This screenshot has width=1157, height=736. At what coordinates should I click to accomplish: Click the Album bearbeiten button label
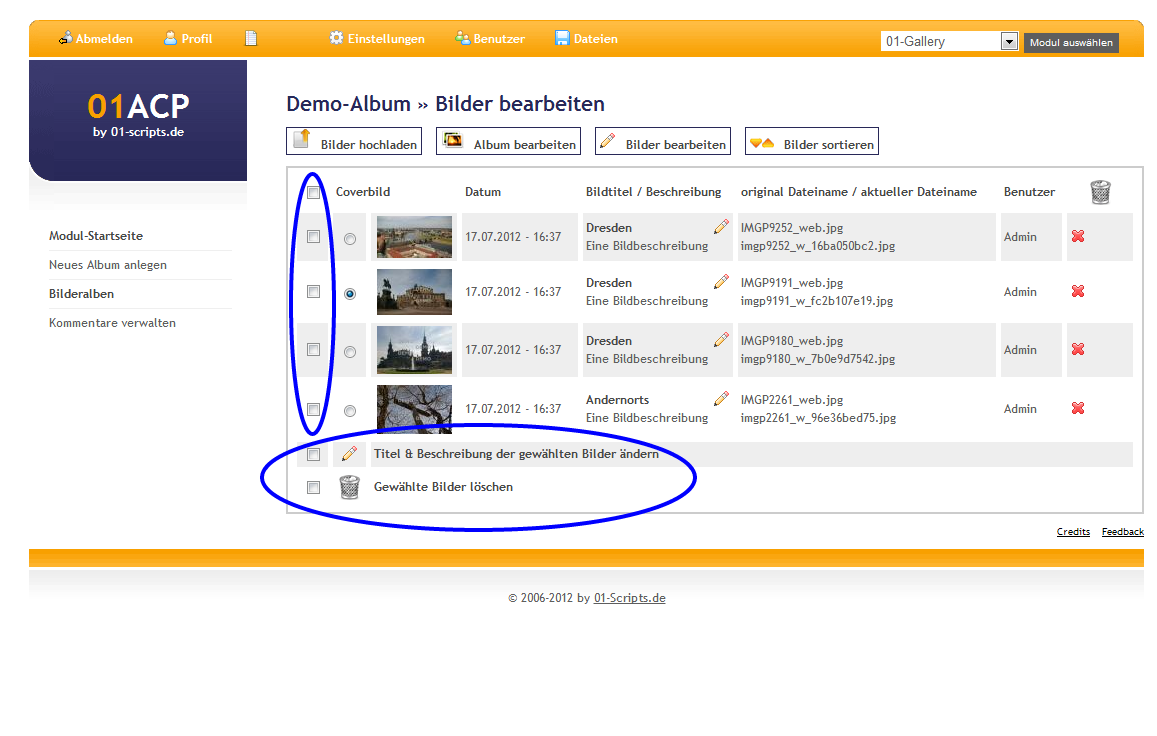[x=525, y=145]
